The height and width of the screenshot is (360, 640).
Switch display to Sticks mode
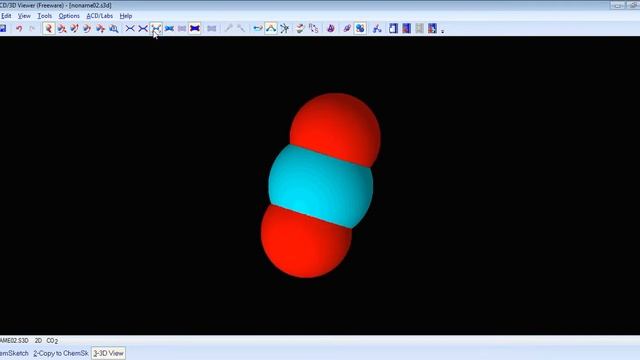coord(143,28)
